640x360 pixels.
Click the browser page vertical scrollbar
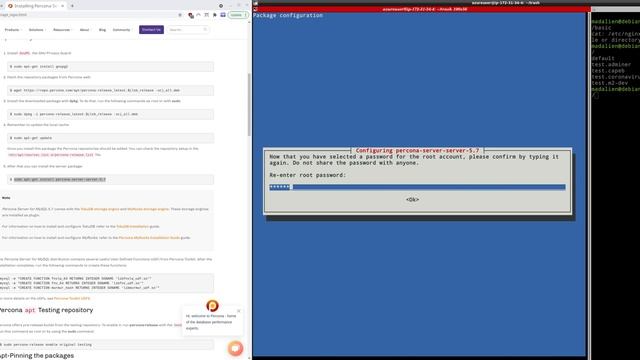click(x=249, y=105)
